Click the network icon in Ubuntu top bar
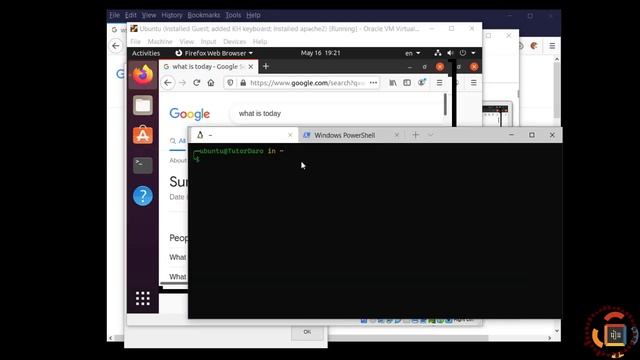Screen dimensions: 640x360 click(x=438, y=53)
